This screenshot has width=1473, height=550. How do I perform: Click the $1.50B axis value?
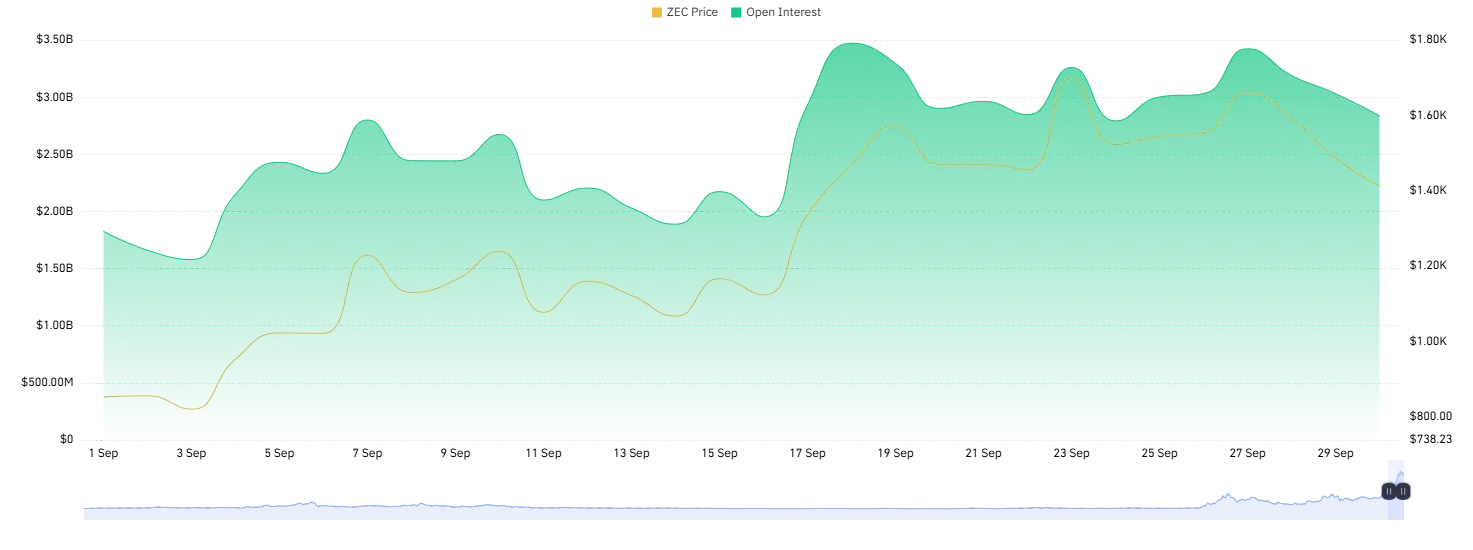55,268
